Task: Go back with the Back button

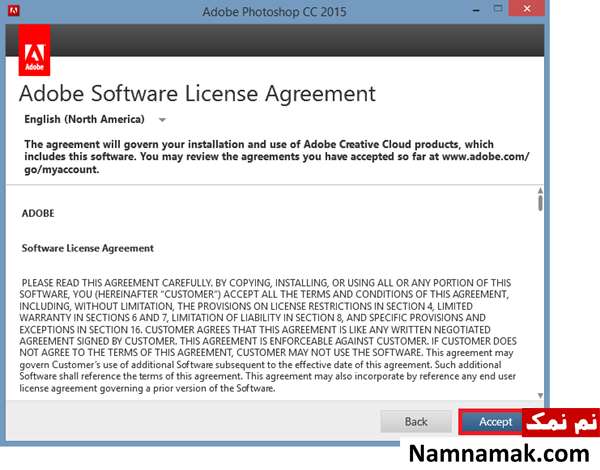Action: [416, 422]
